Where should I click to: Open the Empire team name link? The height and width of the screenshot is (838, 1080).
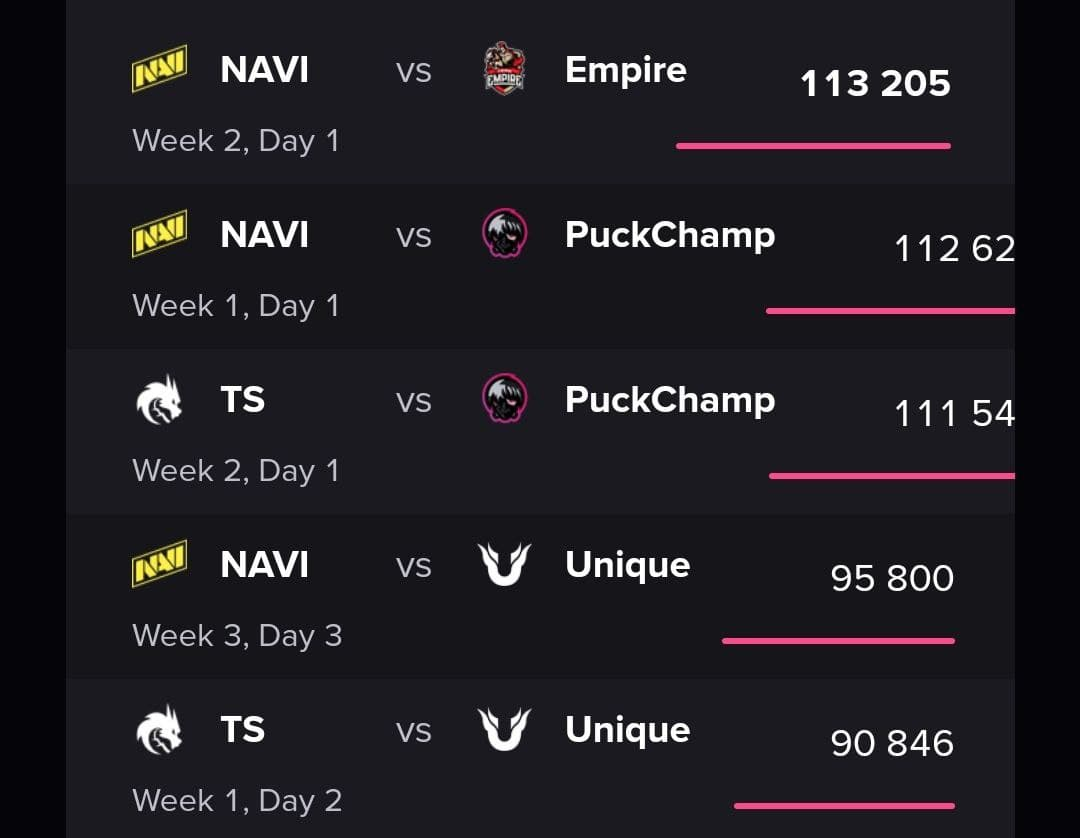pos(625,70)
